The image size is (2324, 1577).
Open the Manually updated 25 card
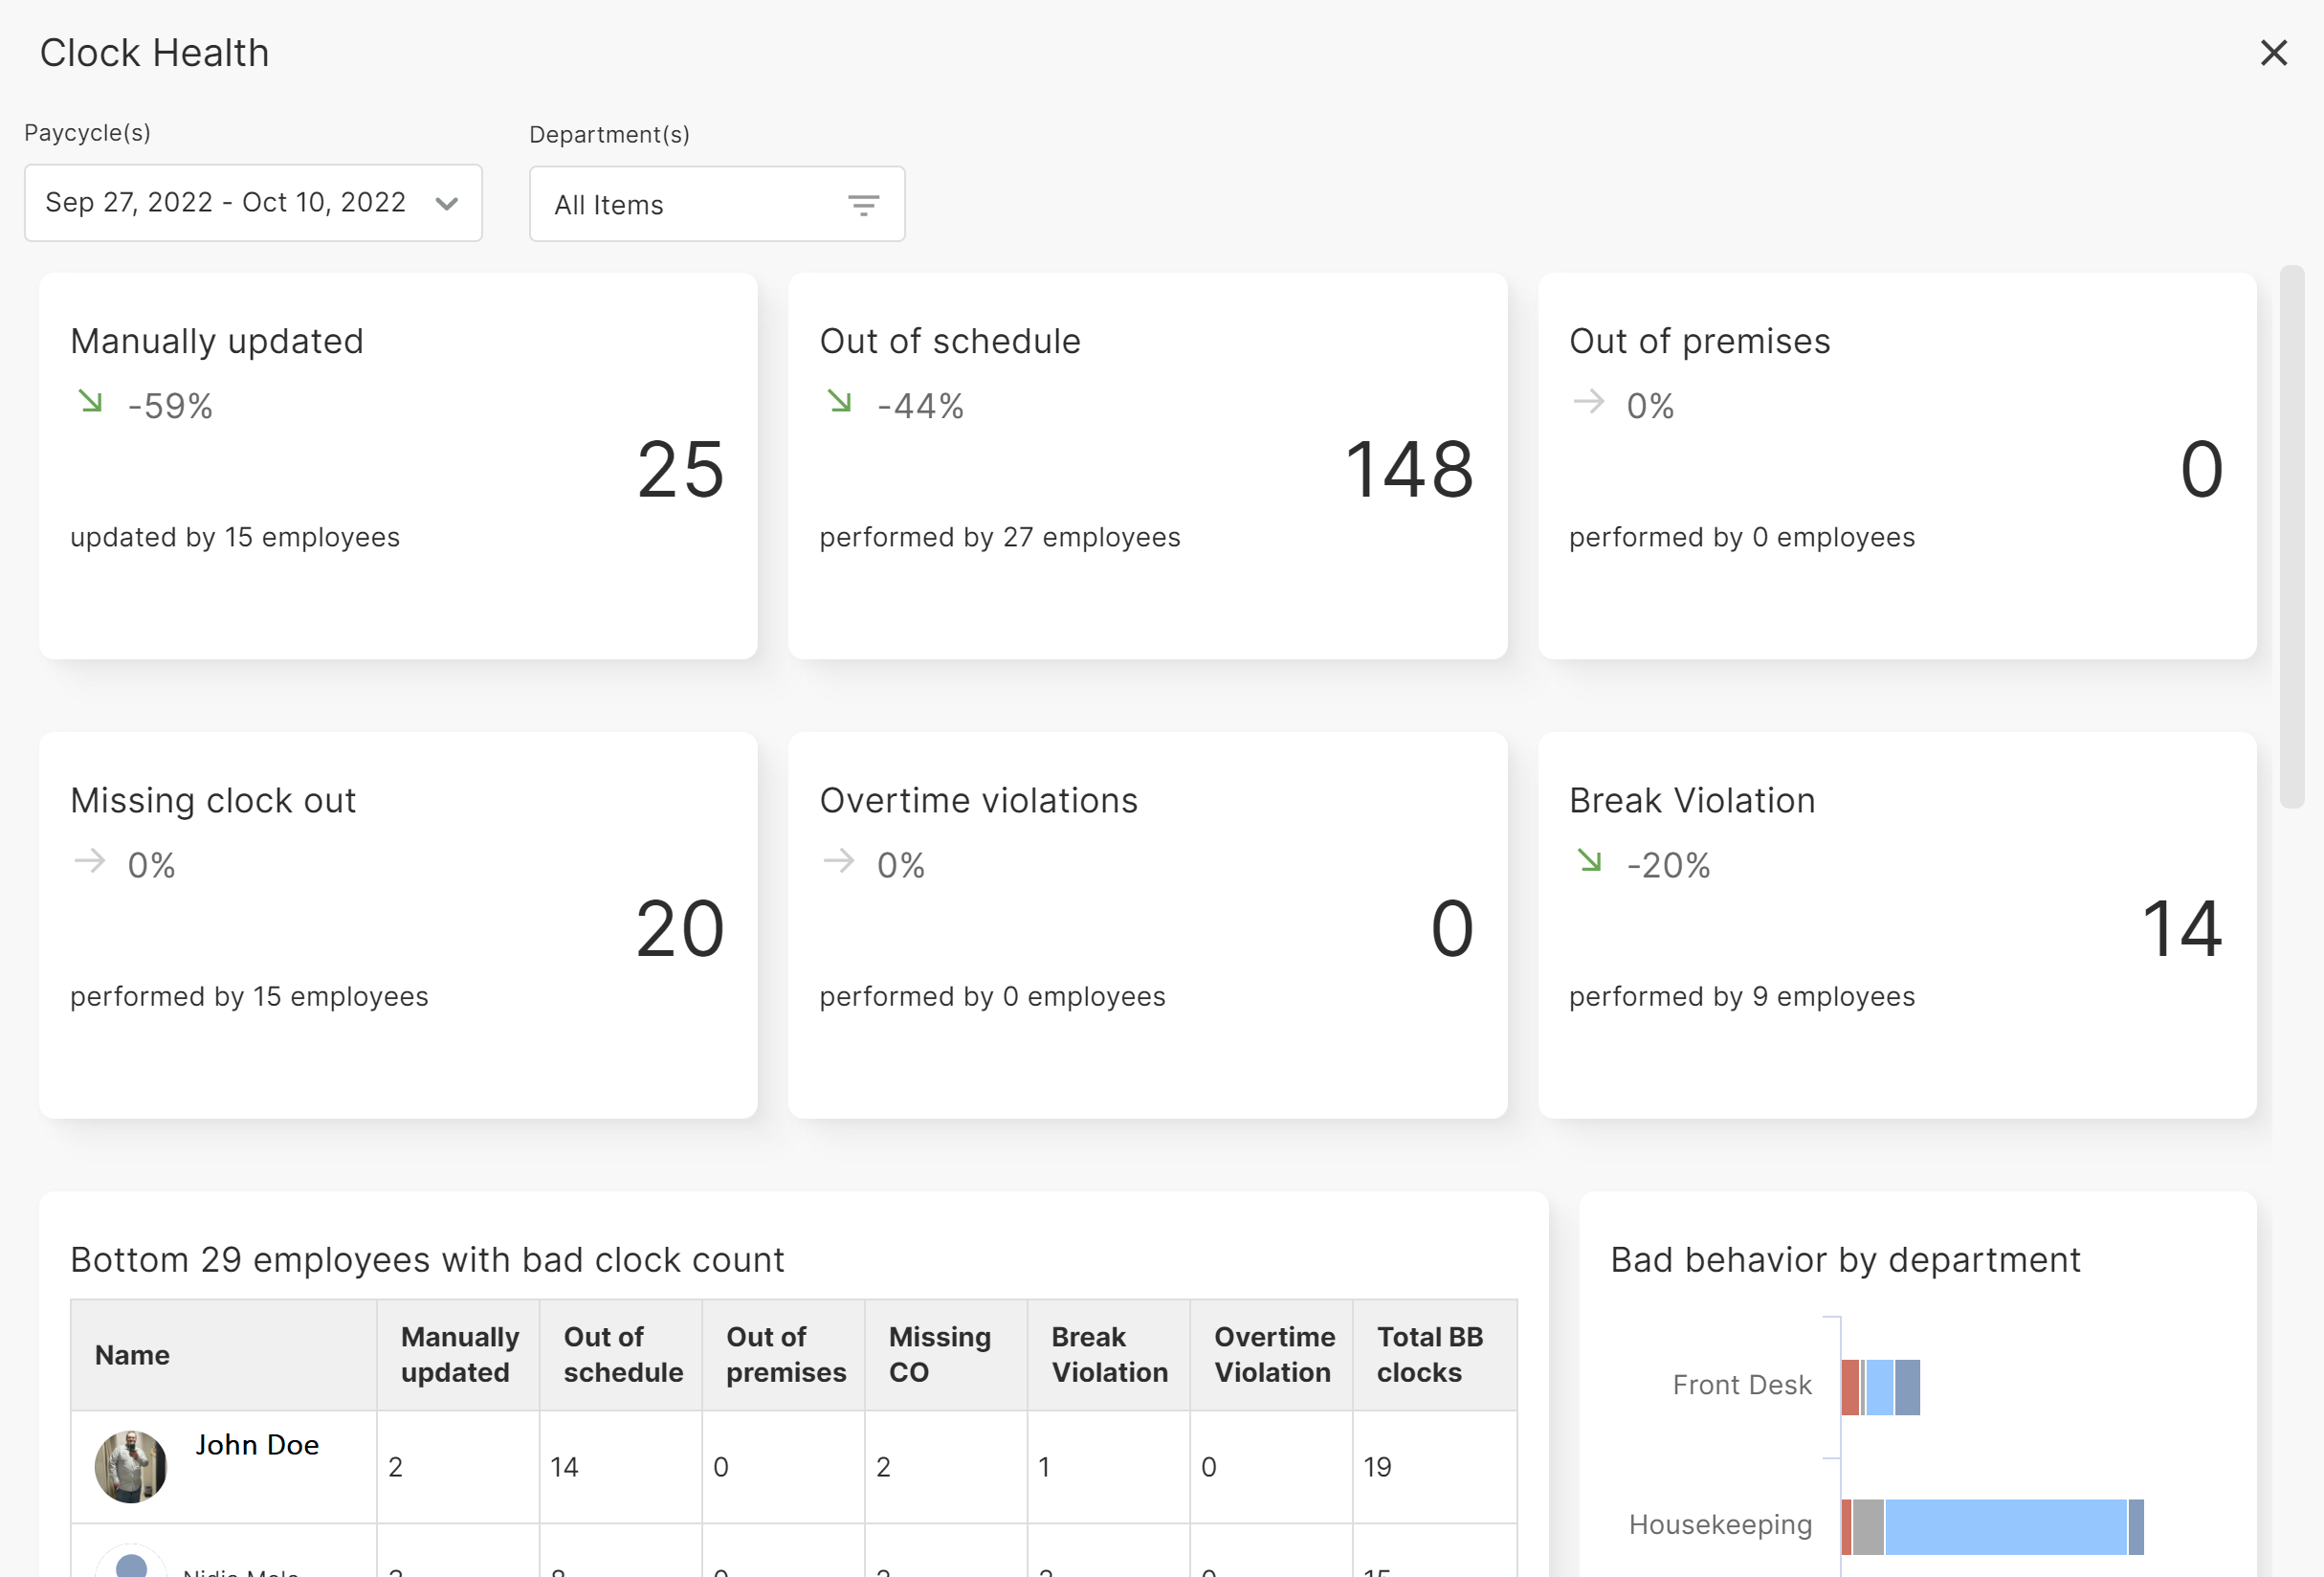(x=398, y=466)
